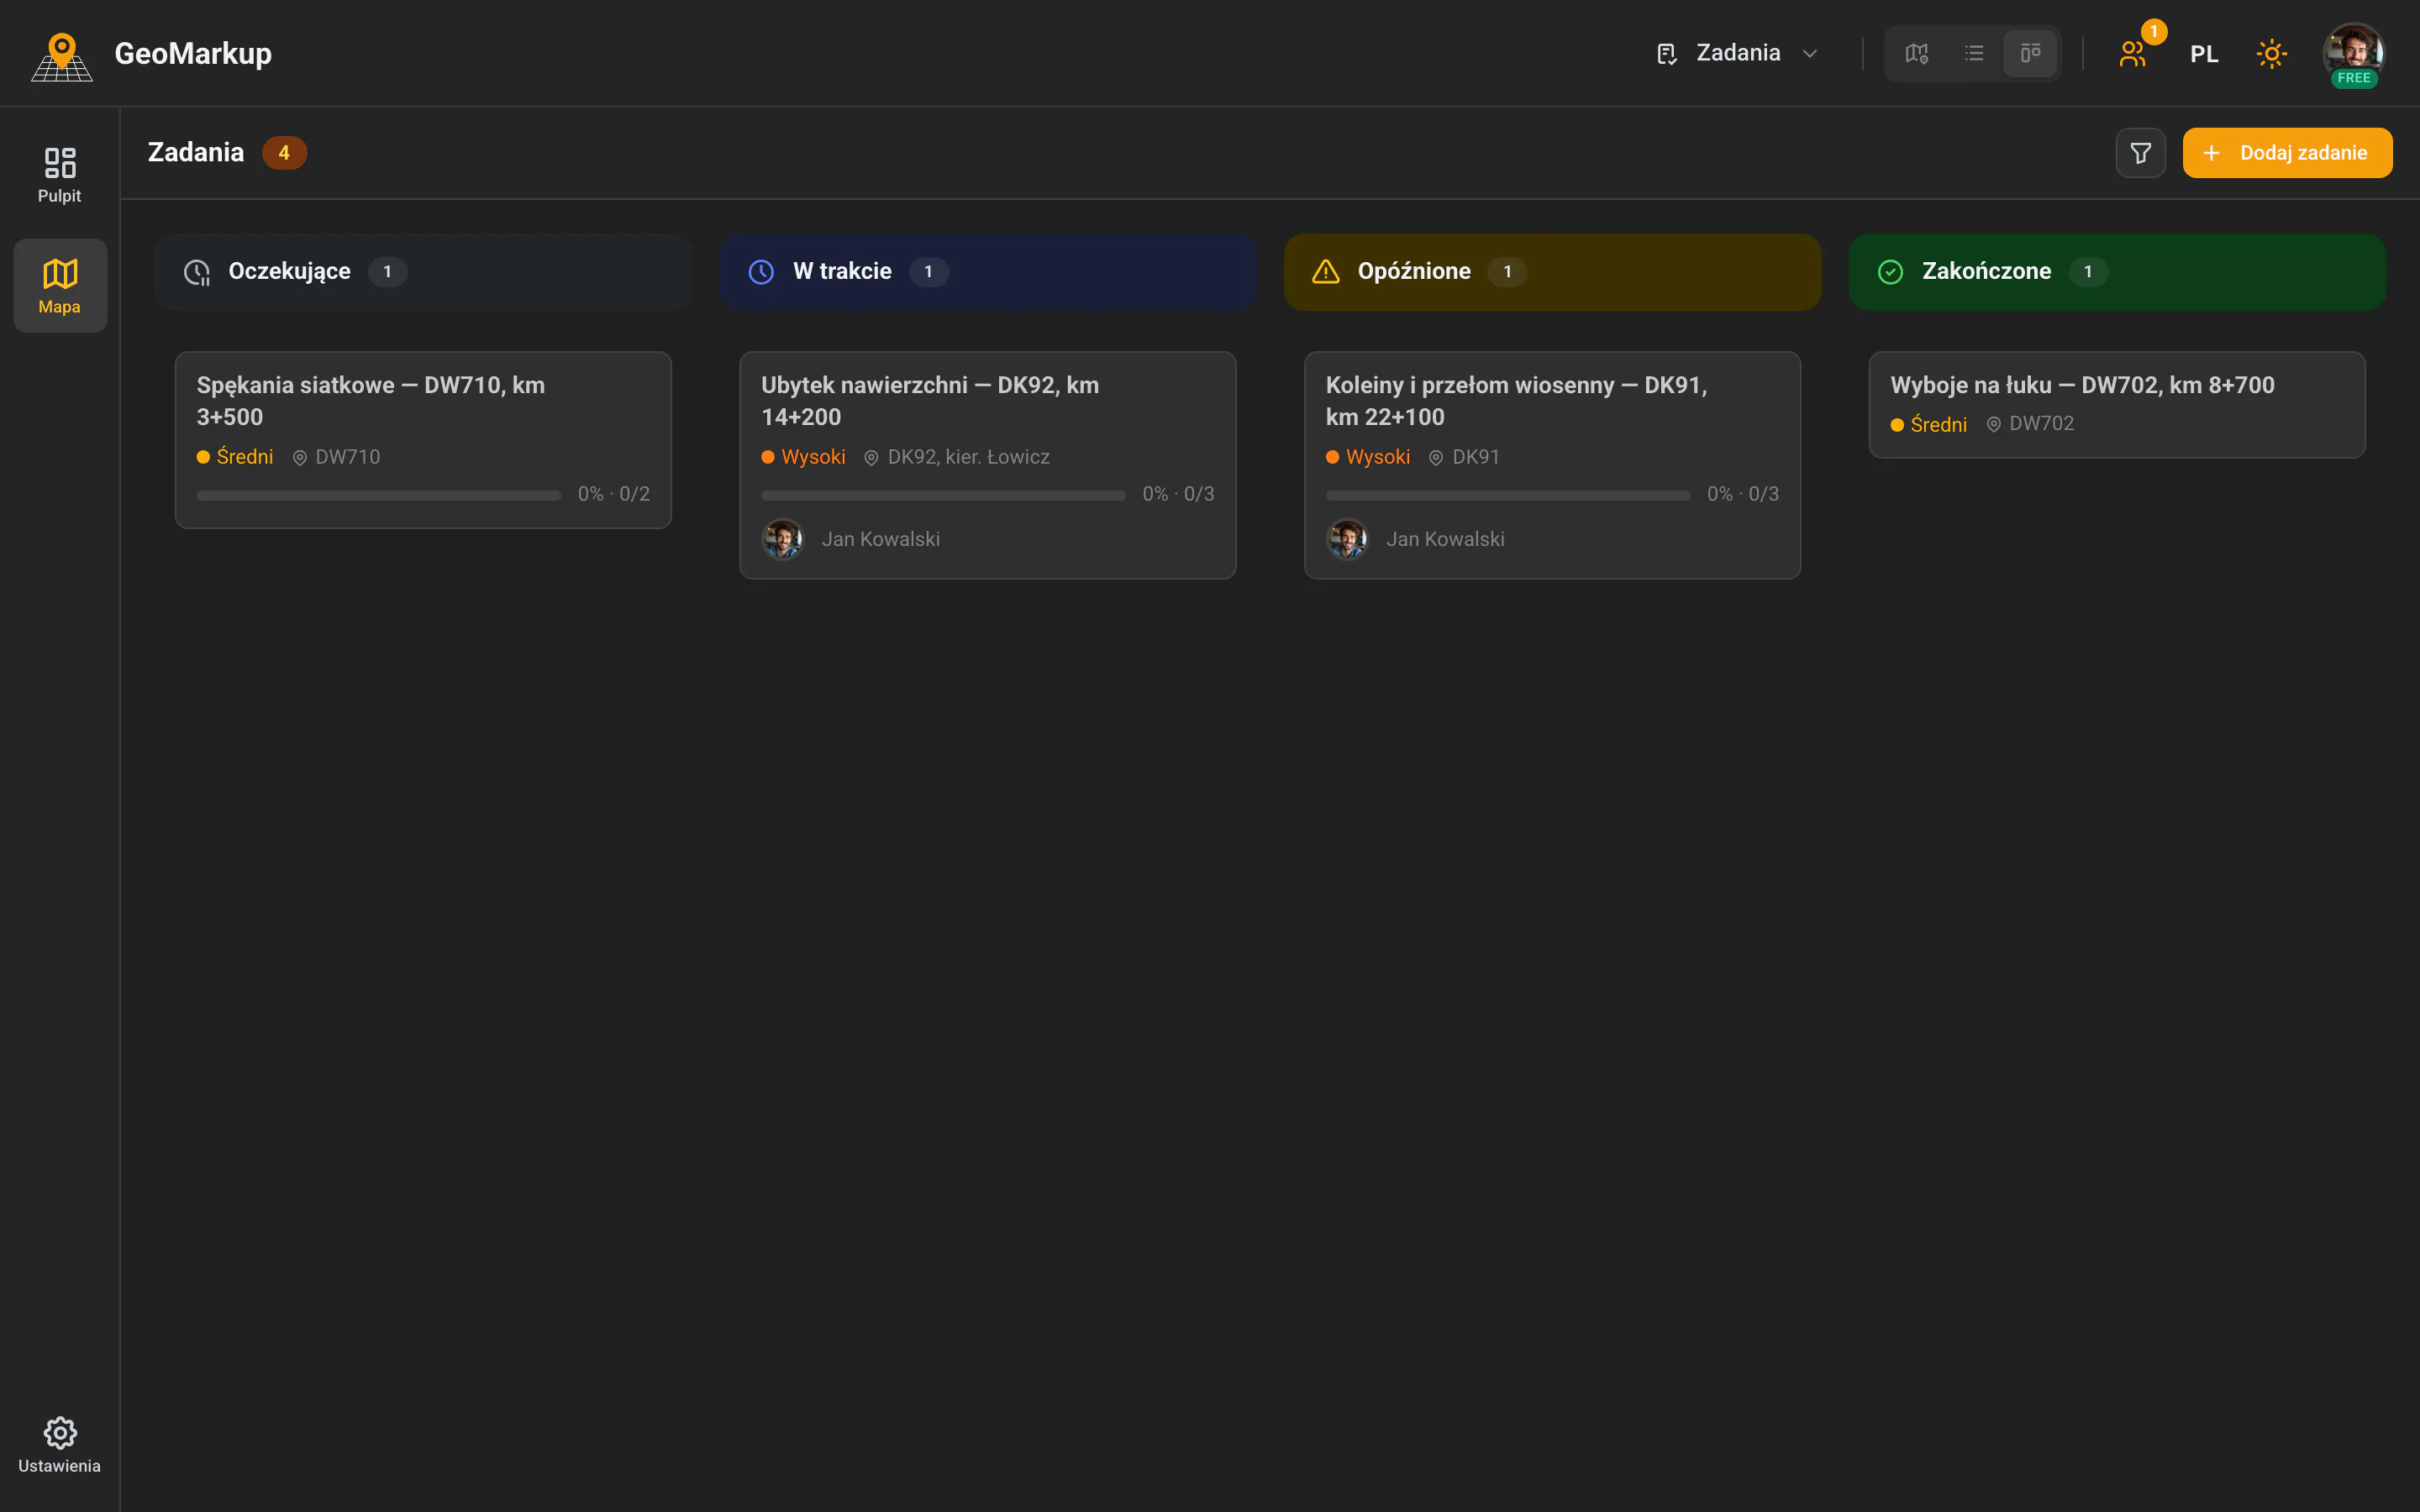
Task: Click the GeoMarkup logo icon
Action: point(62,56)
